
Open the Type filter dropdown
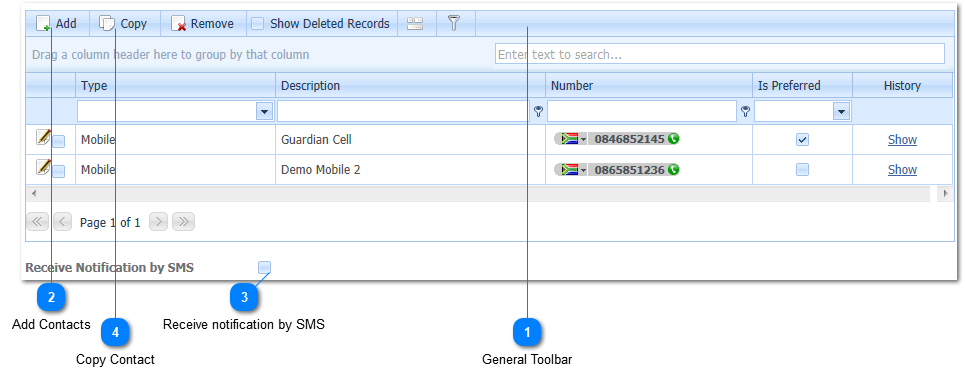[x=265, y=111]
